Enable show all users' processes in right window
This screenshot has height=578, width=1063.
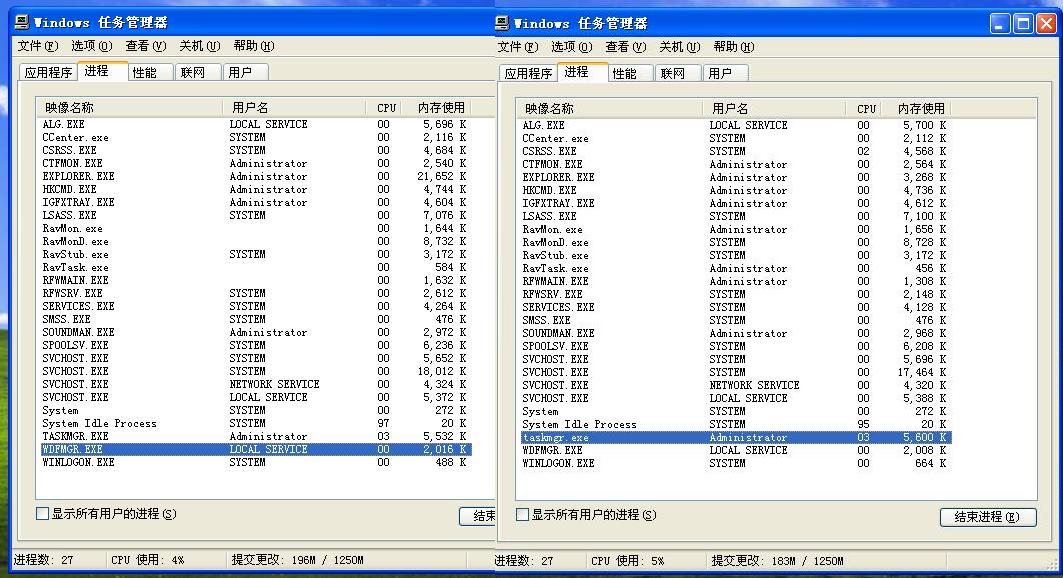point(522,515)
